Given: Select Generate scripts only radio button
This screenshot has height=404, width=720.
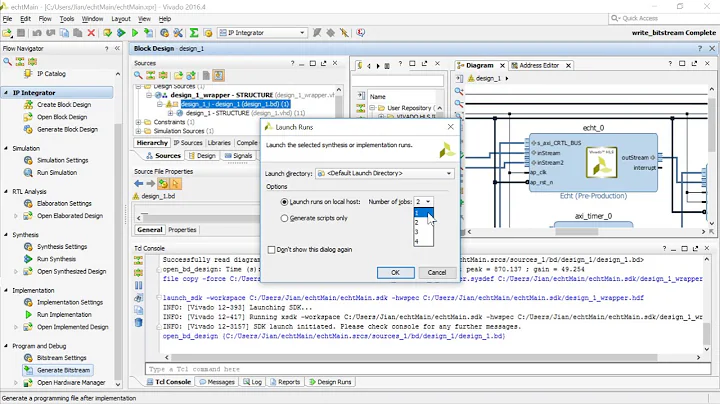Looking at the screenshot, I should point(284,219).
